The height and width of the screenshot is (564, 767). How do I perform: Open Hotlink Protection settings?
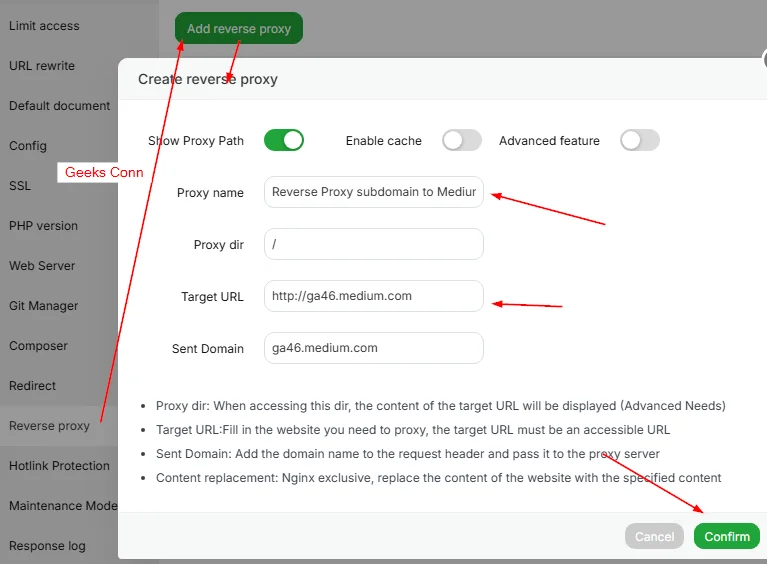coord(59,466)
